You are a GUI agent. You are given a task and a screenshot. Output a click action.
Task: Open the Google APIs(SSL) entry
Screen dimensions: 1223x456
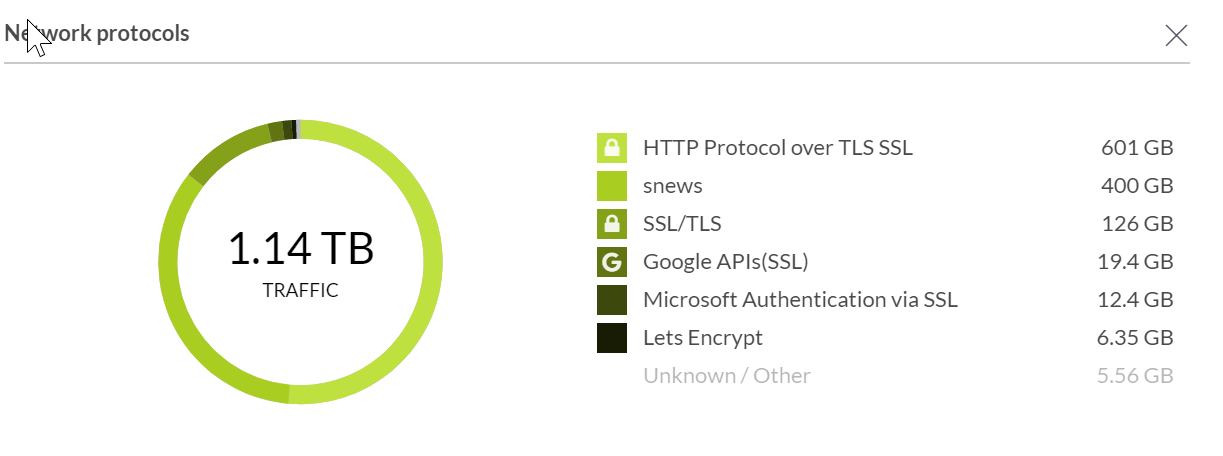726,262
